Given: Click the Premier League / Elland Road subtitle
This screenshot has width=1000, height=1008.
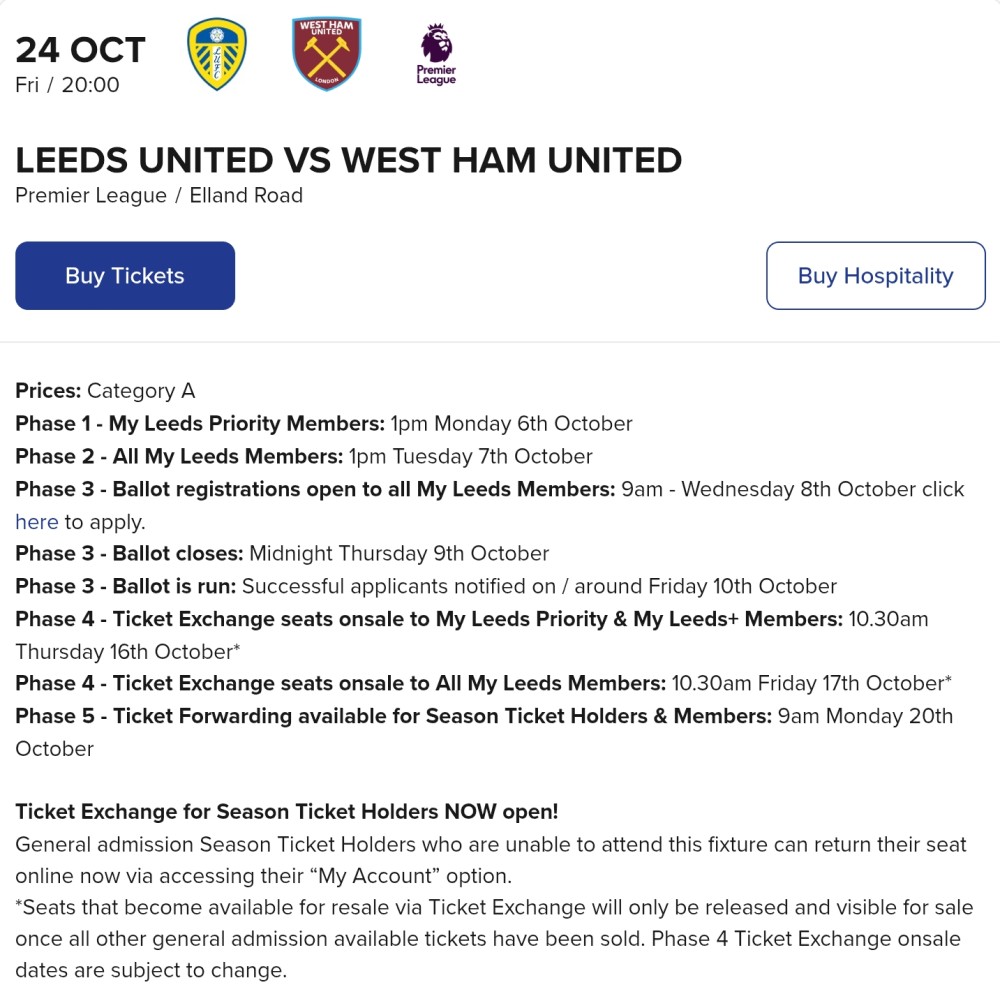Looking at the screenshot, I should tap(159, 196).
